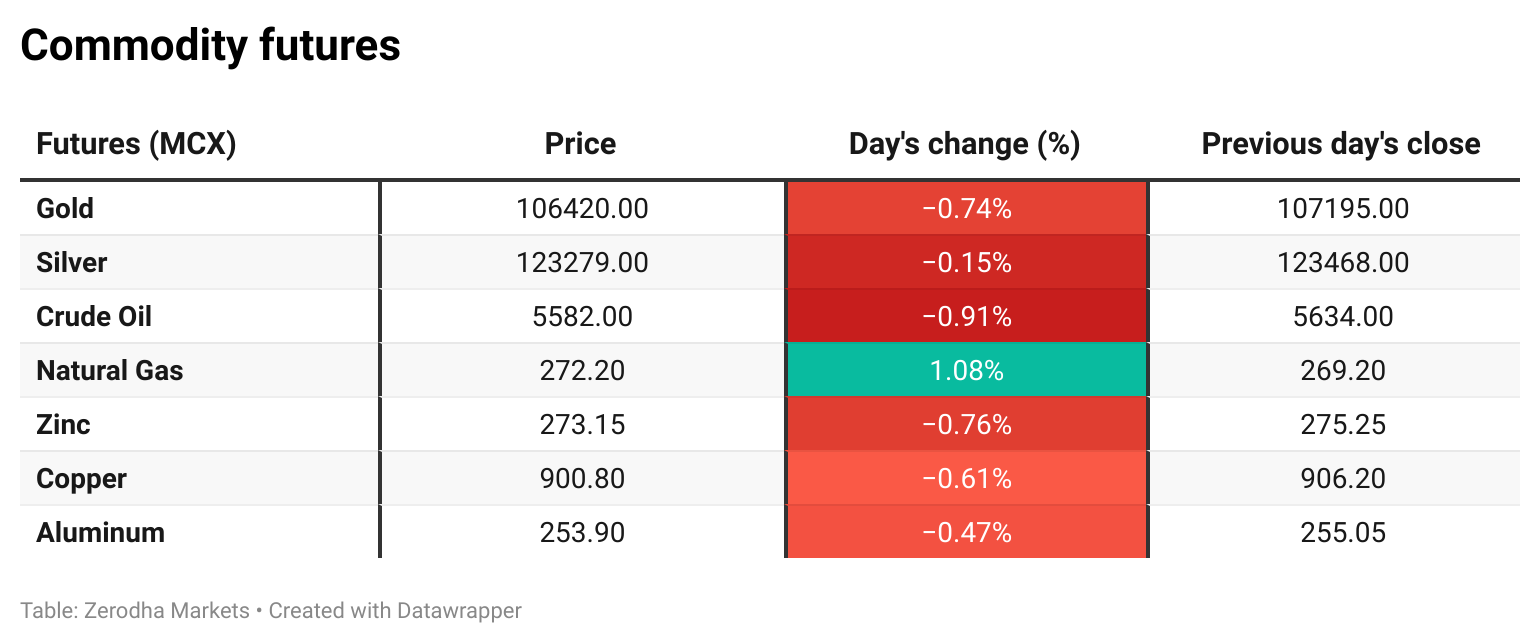The width and height of the screenshot is (1540, 644).
Task: Select the Silver price 123279.00
Action: click(582, 263)
